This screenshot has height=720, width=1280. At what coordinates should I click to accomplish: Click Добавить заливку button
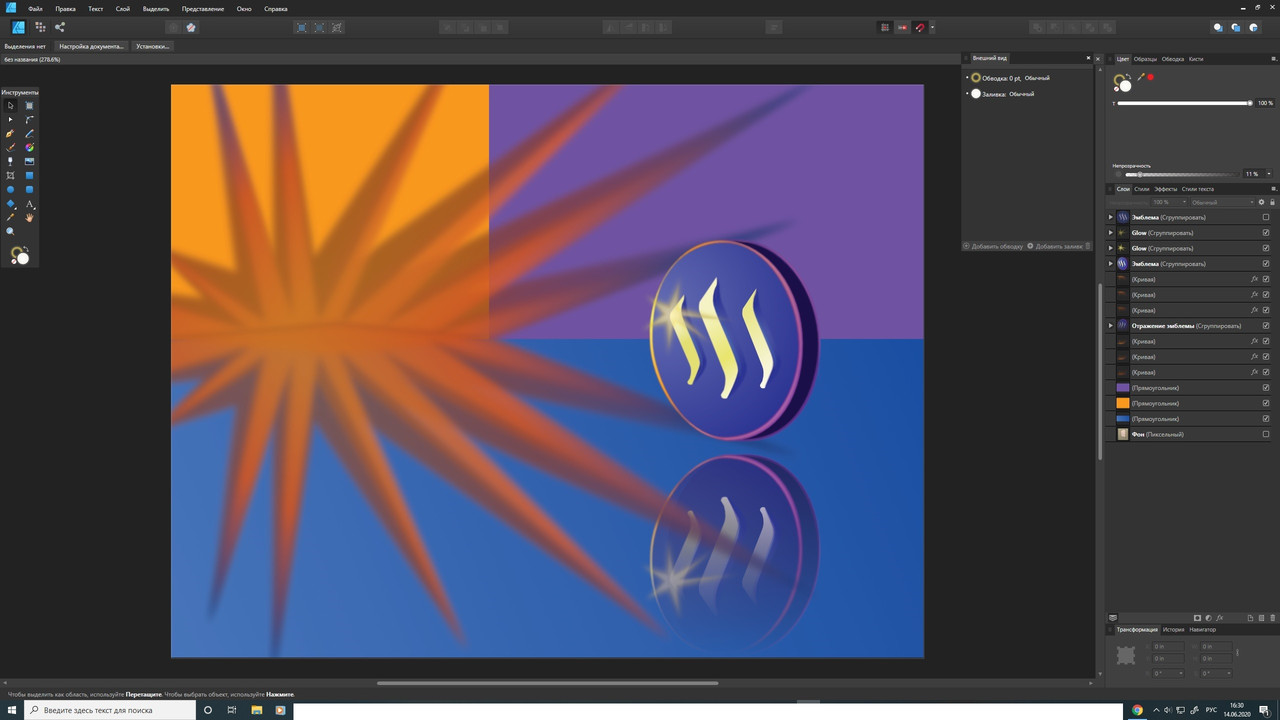(1057, 246)
